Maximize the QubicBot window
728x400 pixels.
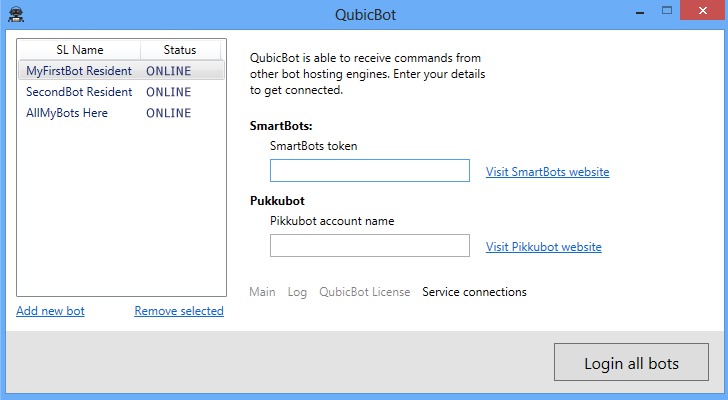click(667, 11)
